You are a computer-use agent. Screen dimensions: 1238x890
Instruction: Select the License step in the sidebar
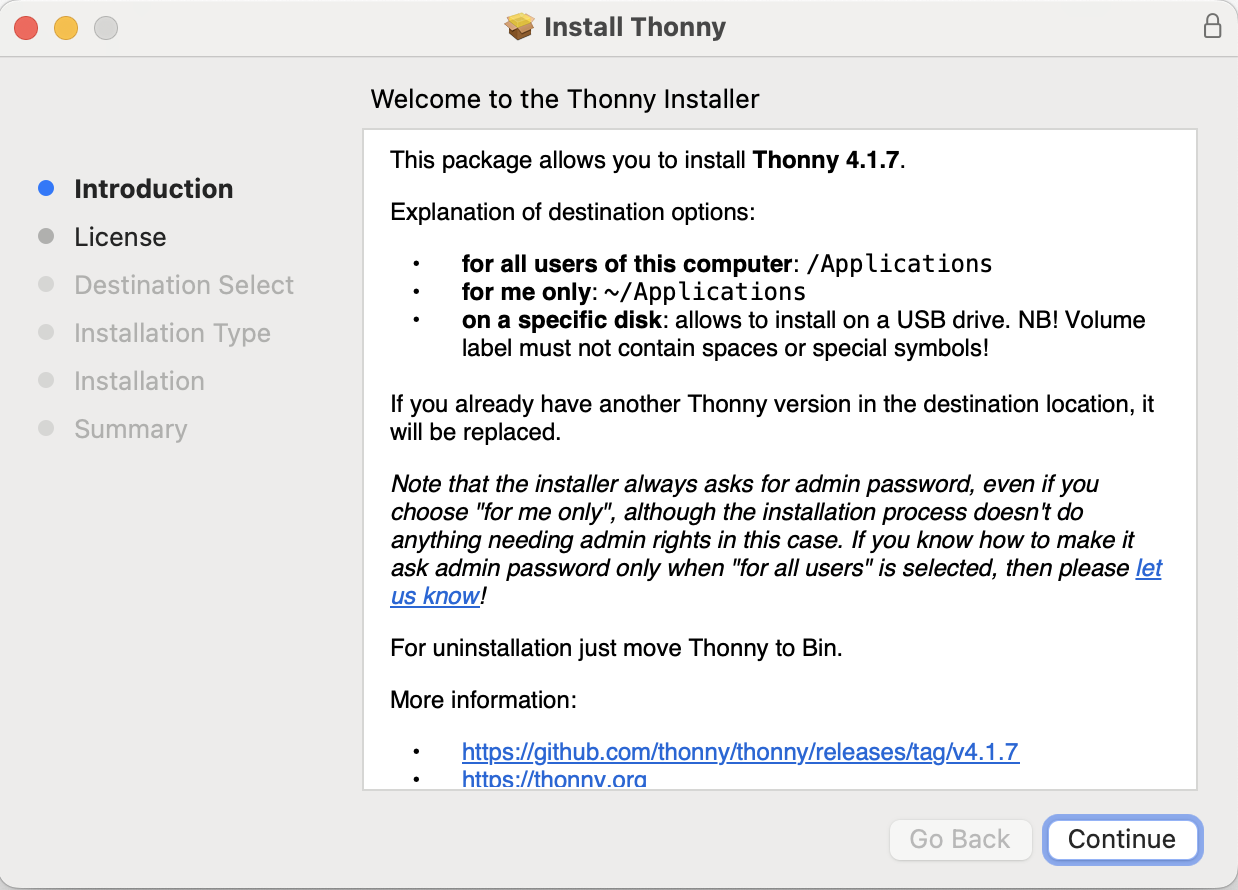[x=120, y=237]
